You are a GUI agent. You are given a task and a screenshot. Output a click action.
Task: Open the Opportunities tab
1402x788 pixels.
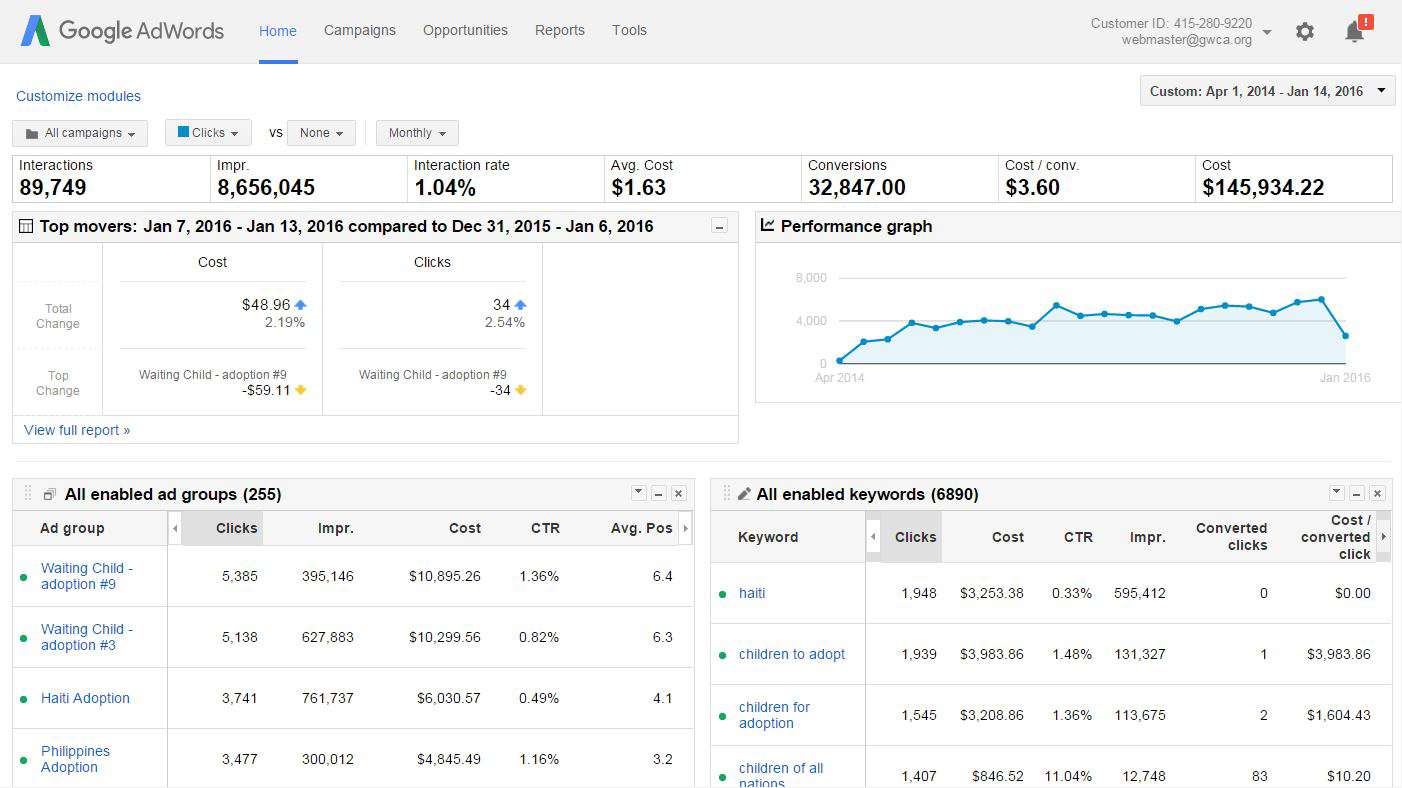(465, 30)
